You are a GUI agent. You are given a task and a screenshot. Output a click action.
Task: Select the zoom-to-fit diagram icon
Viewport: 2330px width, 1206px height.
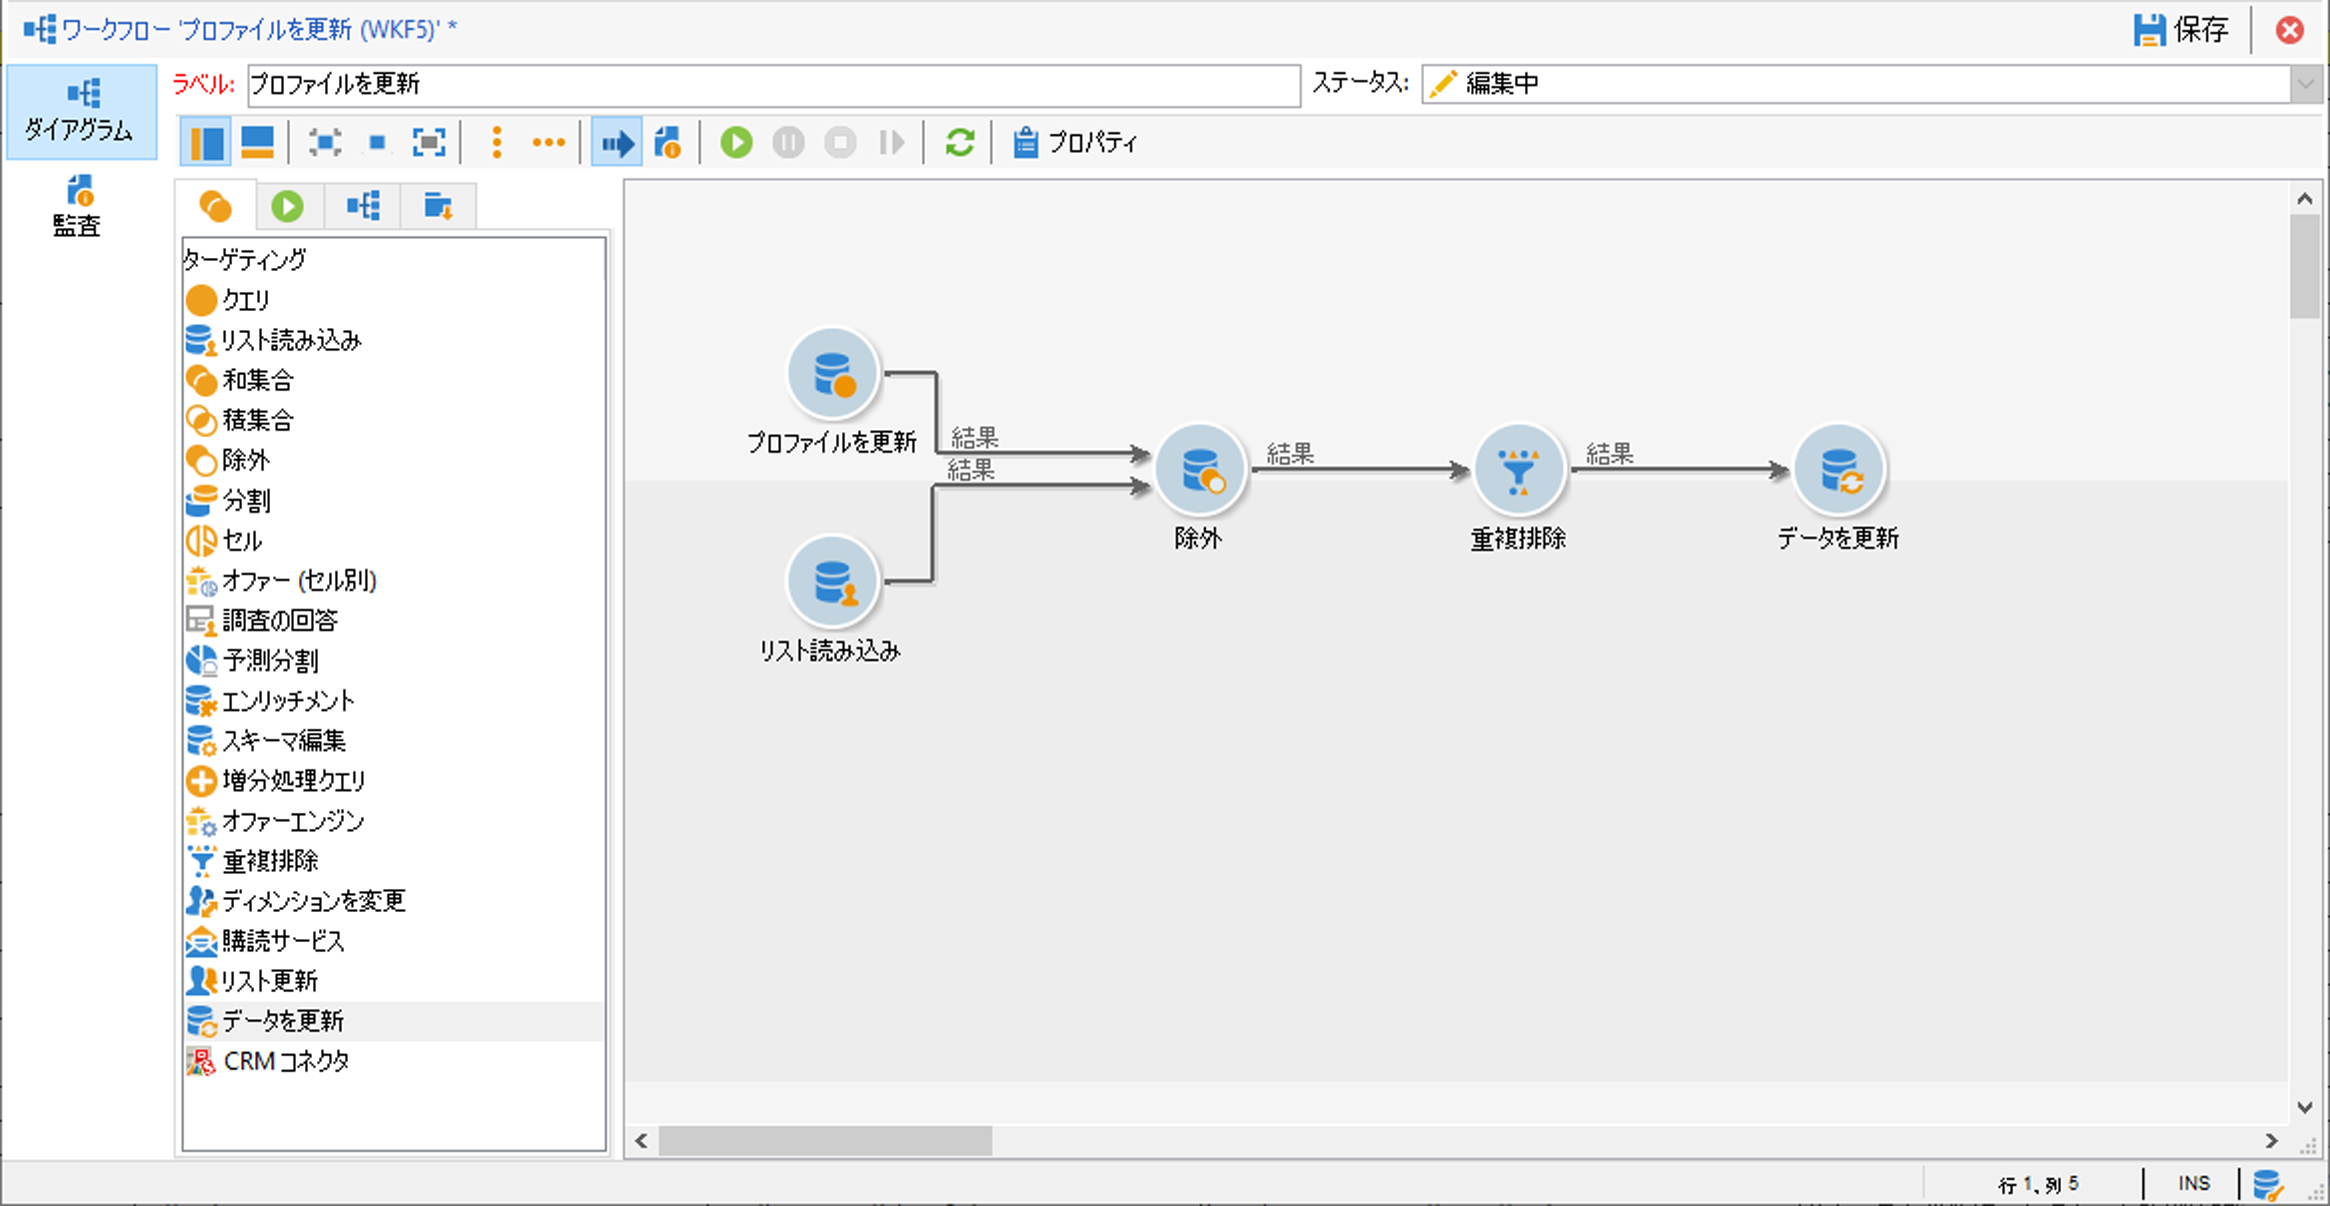click(429, 143)
